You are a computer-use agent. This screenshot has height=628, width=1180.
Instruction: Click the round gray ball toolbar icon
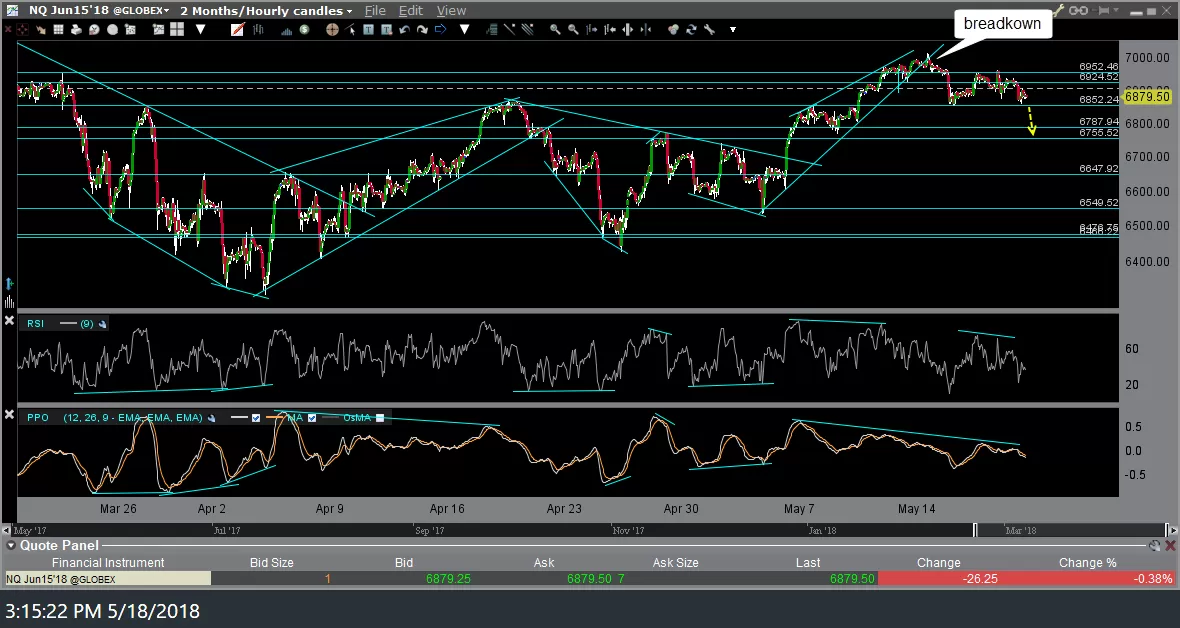tap(112, 29)
